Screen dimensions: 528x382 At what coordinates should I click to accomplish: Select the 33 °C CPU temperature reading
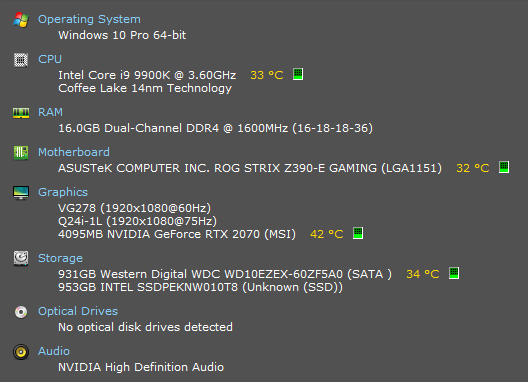(267, 75)
